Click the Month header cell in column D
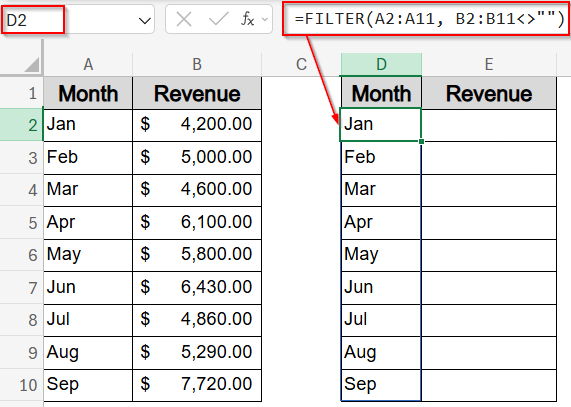This screenshot has height=407, width=571. tap(381, 93)
